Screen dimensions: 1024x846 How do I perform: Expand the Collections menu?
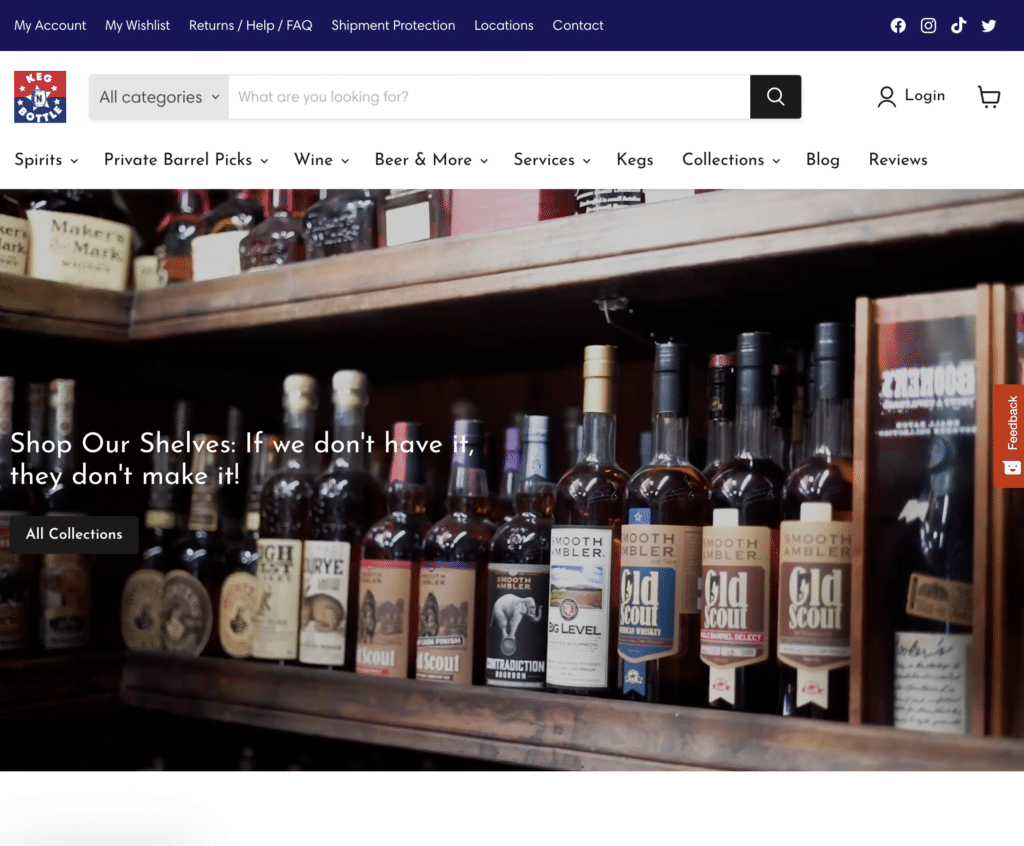point(731,160)
